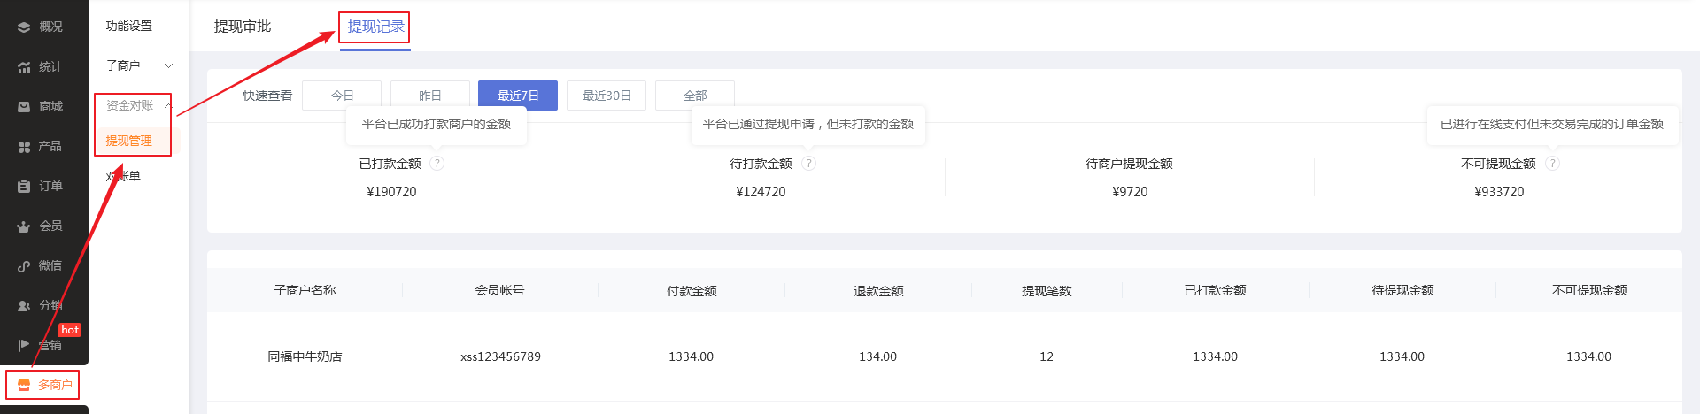Open the 商城 mall sidebar icon

[24, 106]
